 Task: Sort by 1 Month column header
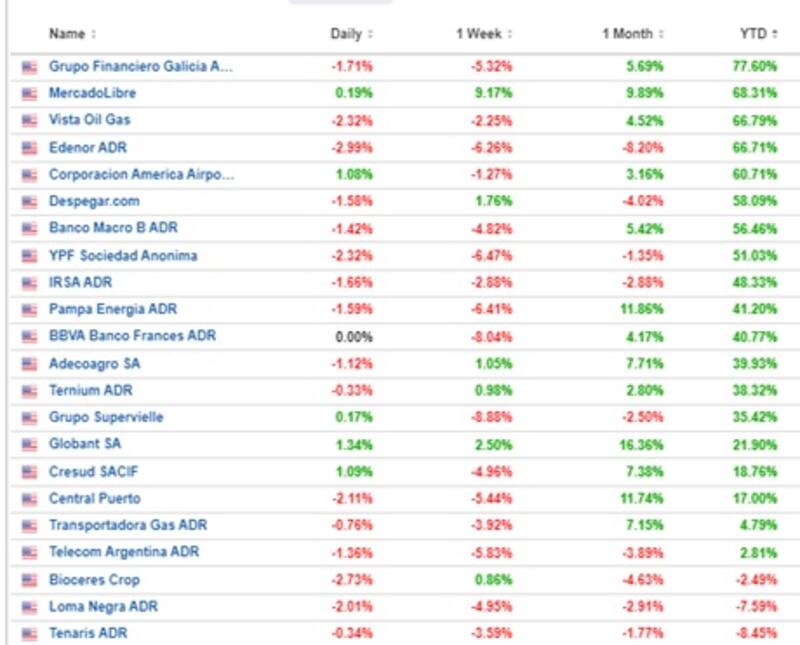(x=631, y=34)
